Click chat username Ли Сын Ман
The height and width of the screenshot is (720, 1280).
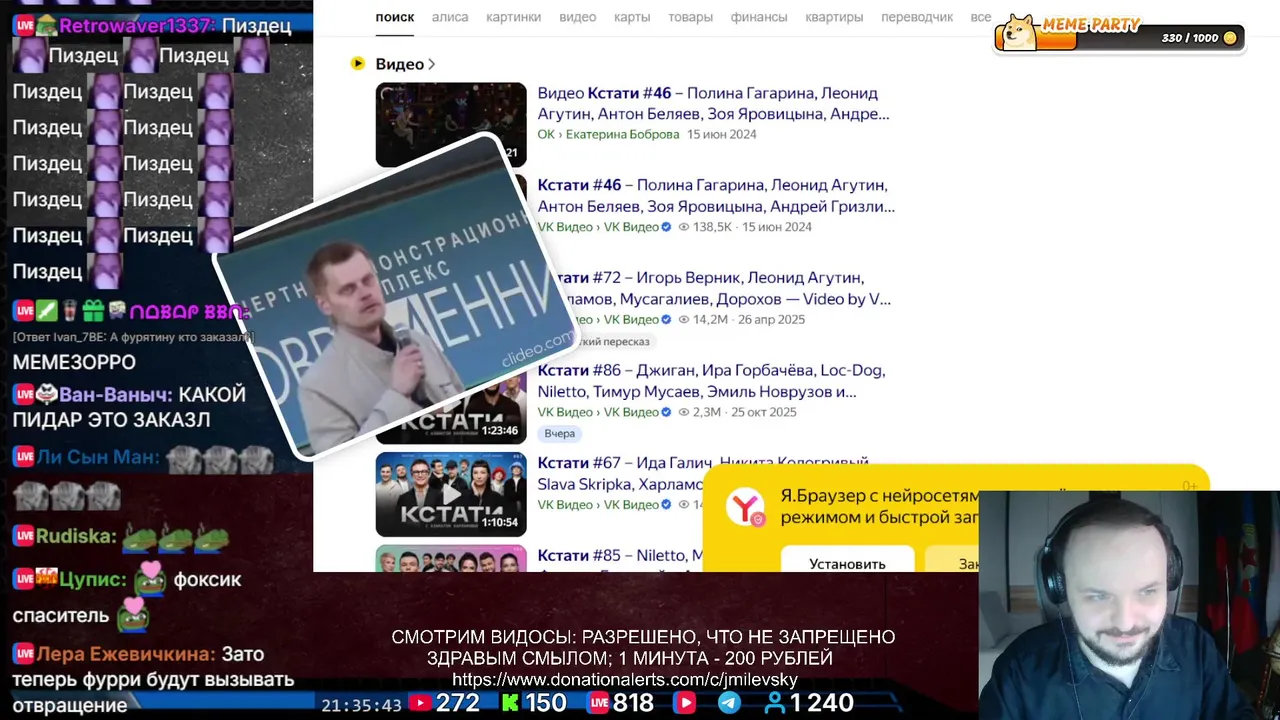point(98,457)
